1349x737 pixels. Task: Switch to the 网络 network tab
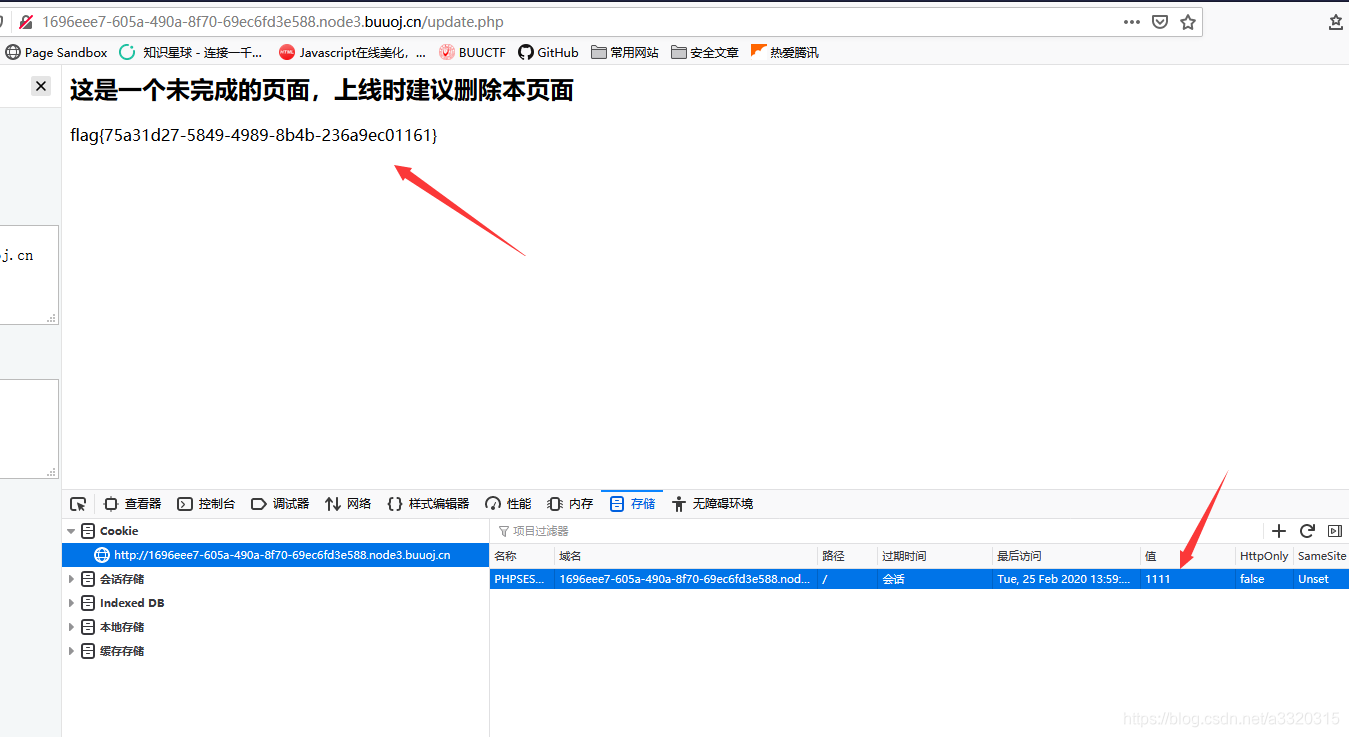(x=348, y=504)
